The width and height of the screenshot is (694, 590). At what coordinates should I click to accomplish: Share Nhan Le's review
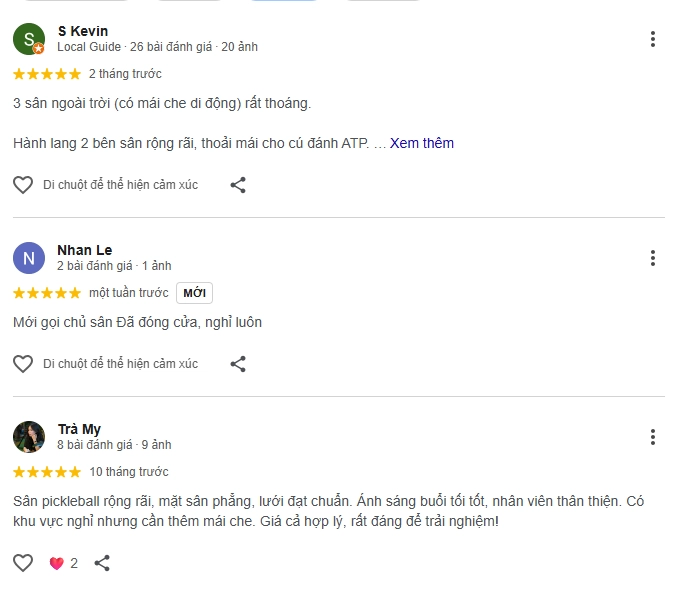click(238, 364)
